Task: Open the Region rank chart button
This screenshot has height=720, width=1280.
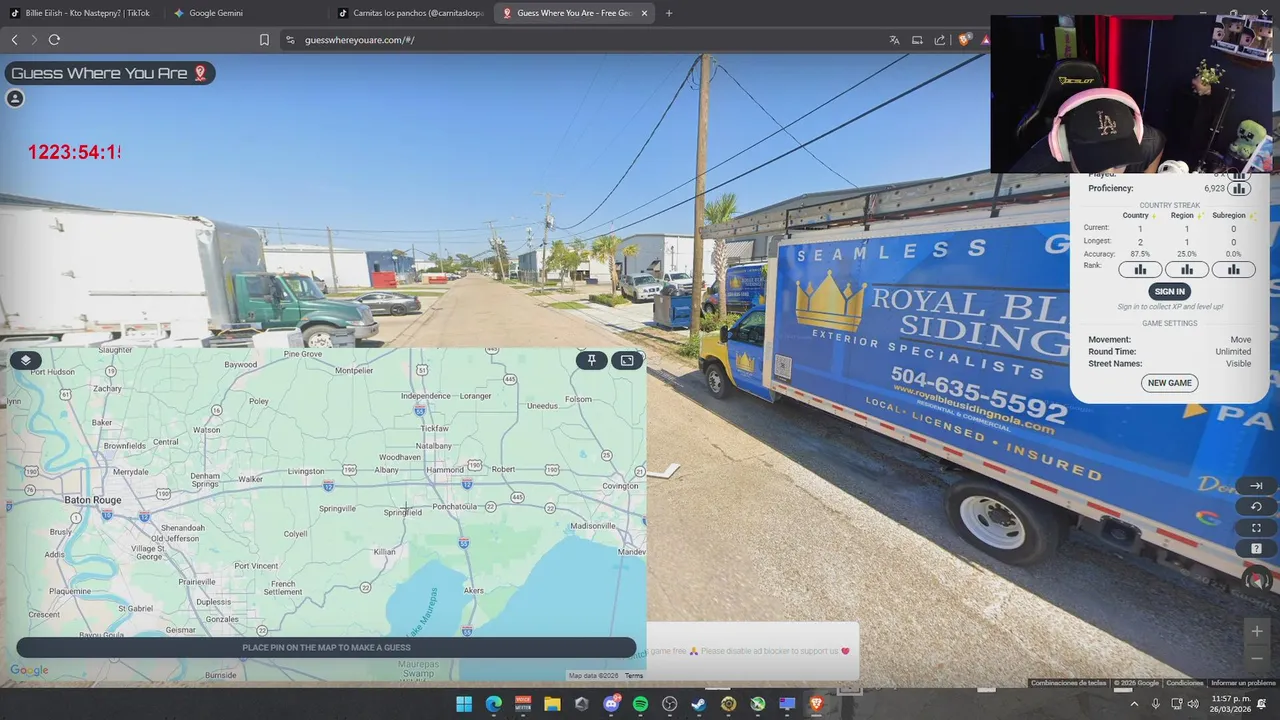Action: (x=1187, y=269)
